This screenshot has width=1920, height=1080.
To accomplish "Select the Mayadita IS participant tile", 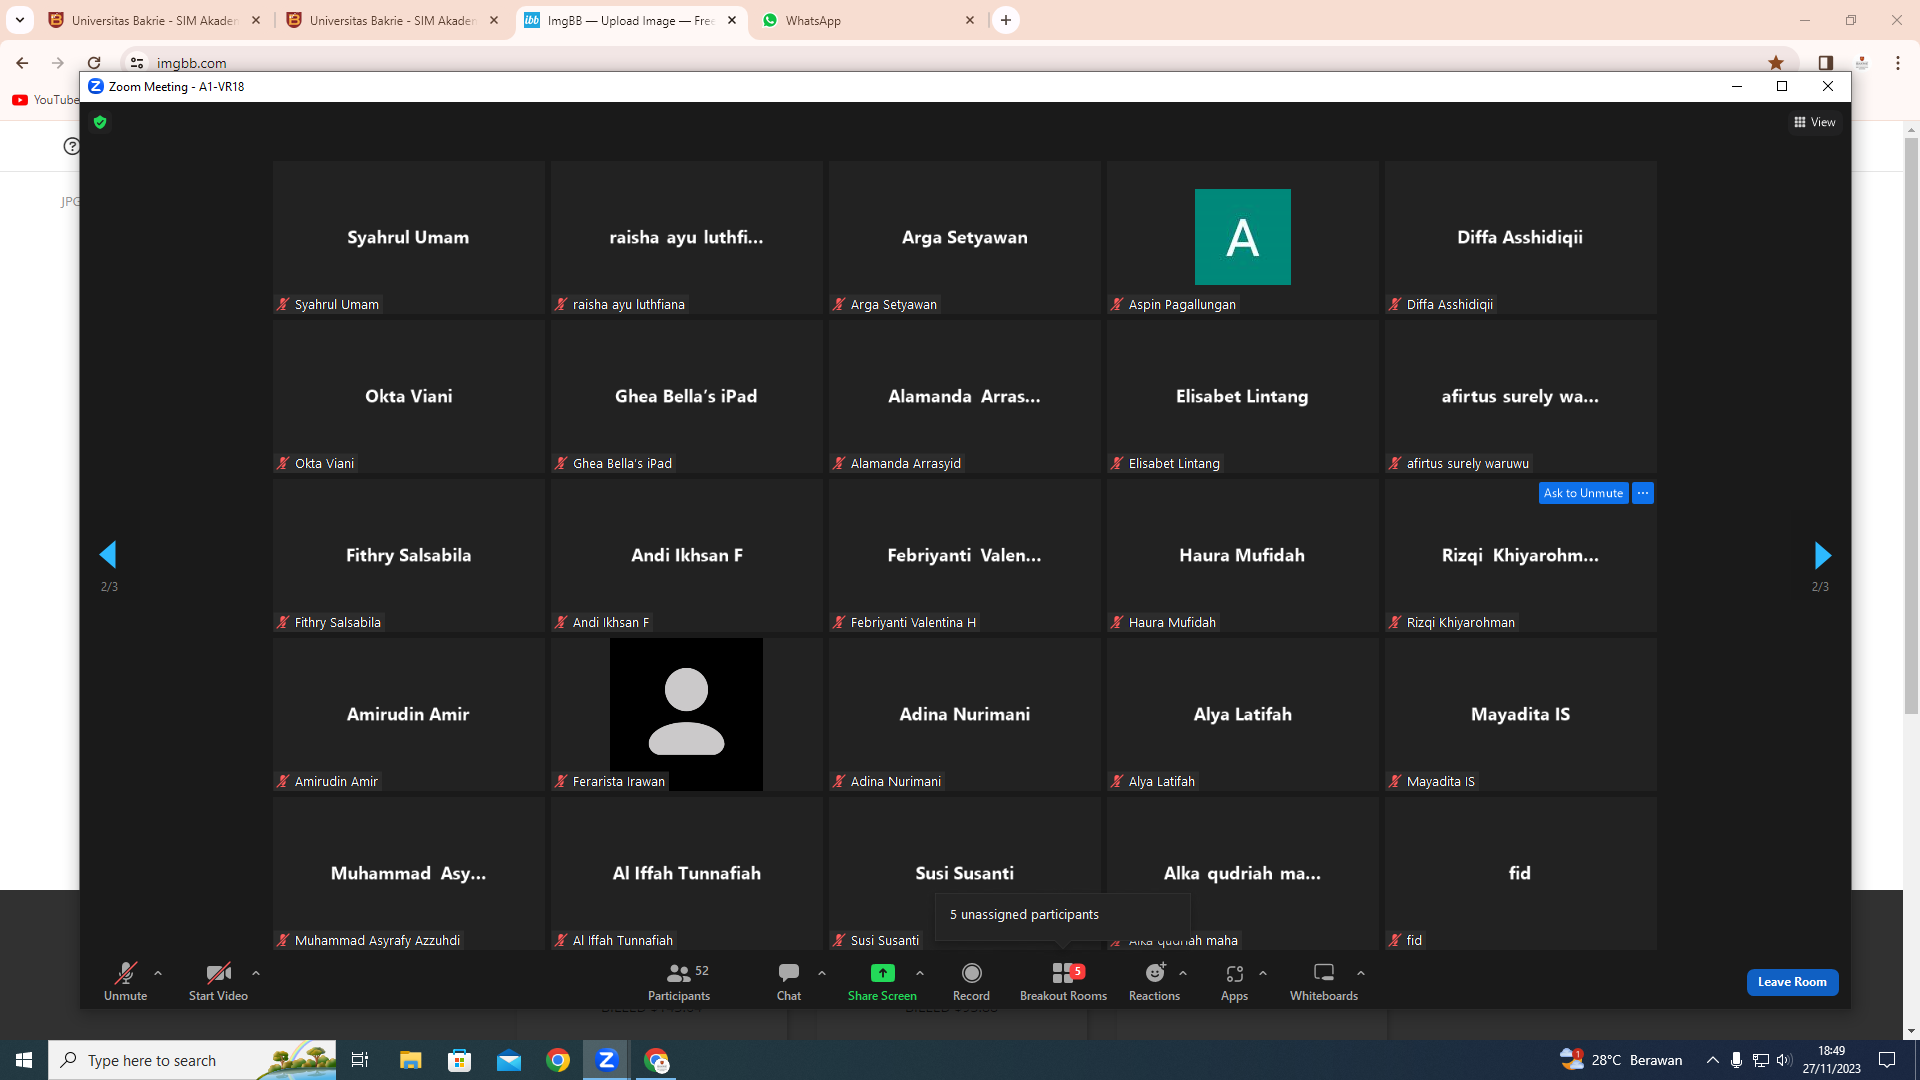I will tap(1520, 714).
